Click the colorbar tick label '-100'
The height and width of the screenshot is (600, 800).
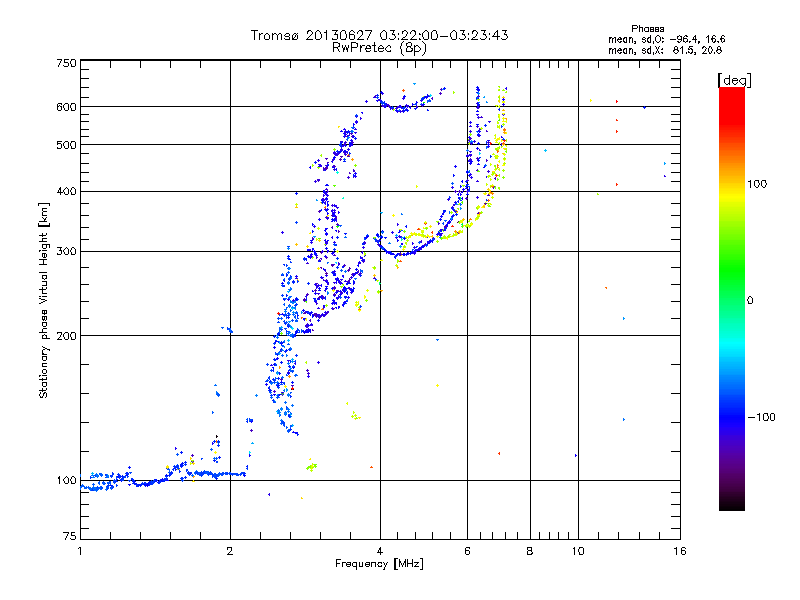pos(762,417)
